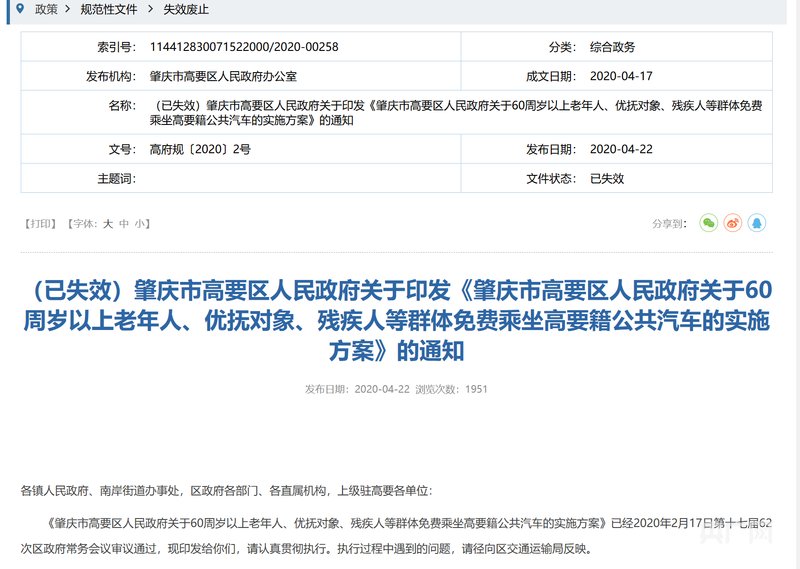Viewport: 800px width, 569px height.
Task: Click the issuing agency 肇庆市高要区人民政府办公室
Action: coord(222,76)
